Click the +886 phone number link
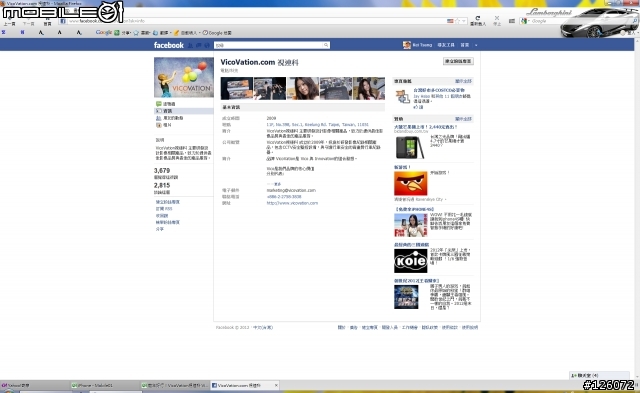 [284, 197]
